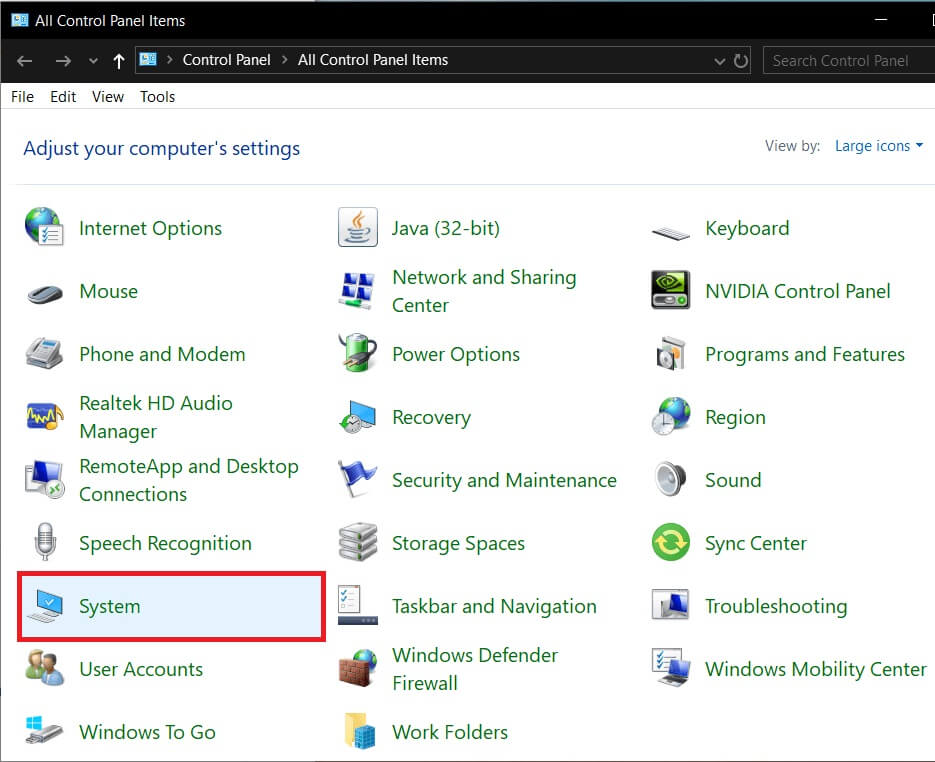Go forward with the Forward arrow
This screenshot has height=762, width=935.
click(63, 60)
